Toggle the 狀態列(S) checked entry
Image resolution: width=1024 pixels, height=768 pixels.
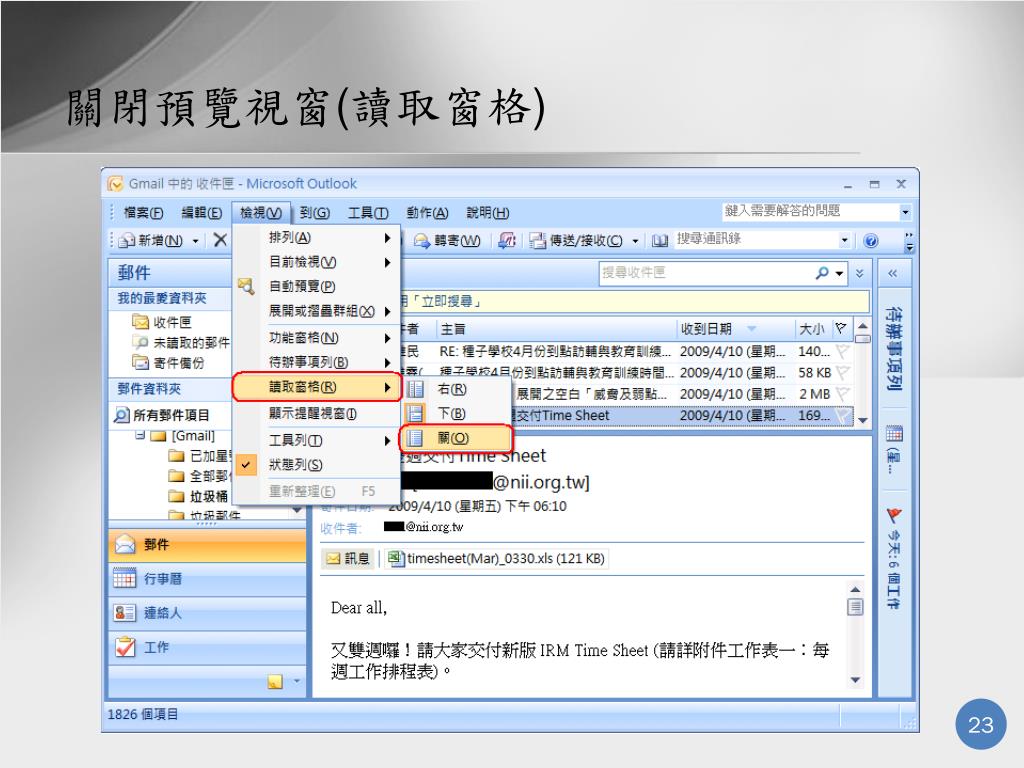tap(316, 465)
